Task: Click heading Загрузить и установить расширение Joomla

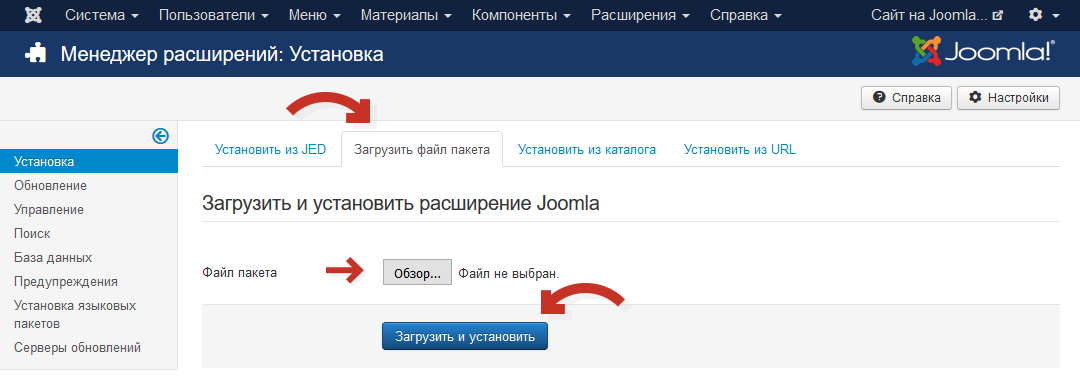Action: tap(401, 203)
